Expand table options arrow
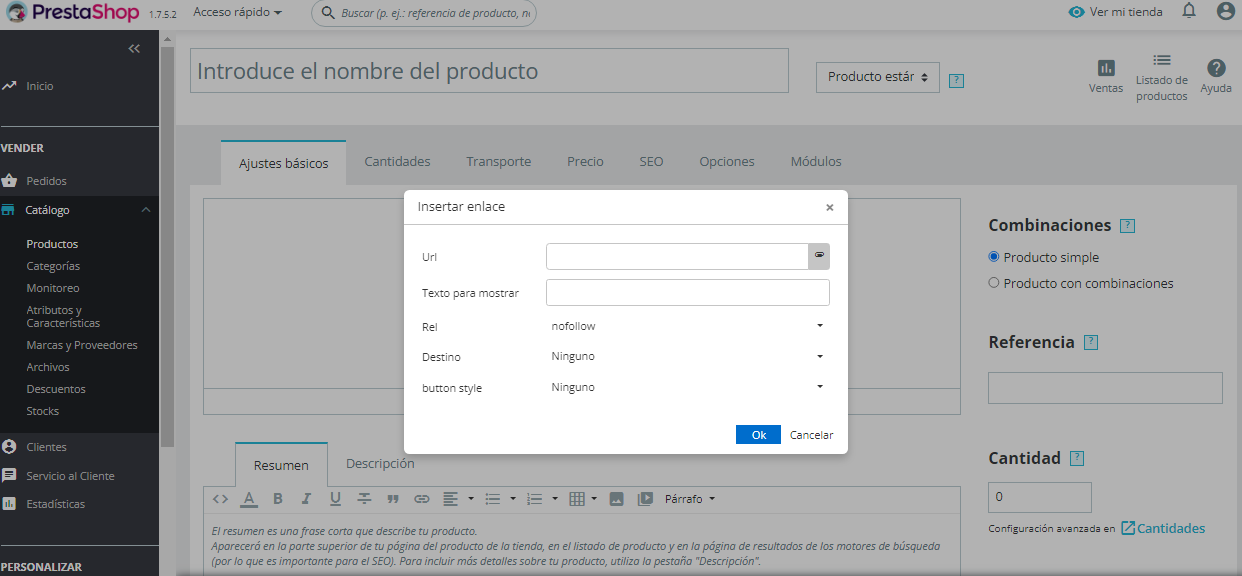This screenshot has height=576, width=1242. [x=596, y=498]
